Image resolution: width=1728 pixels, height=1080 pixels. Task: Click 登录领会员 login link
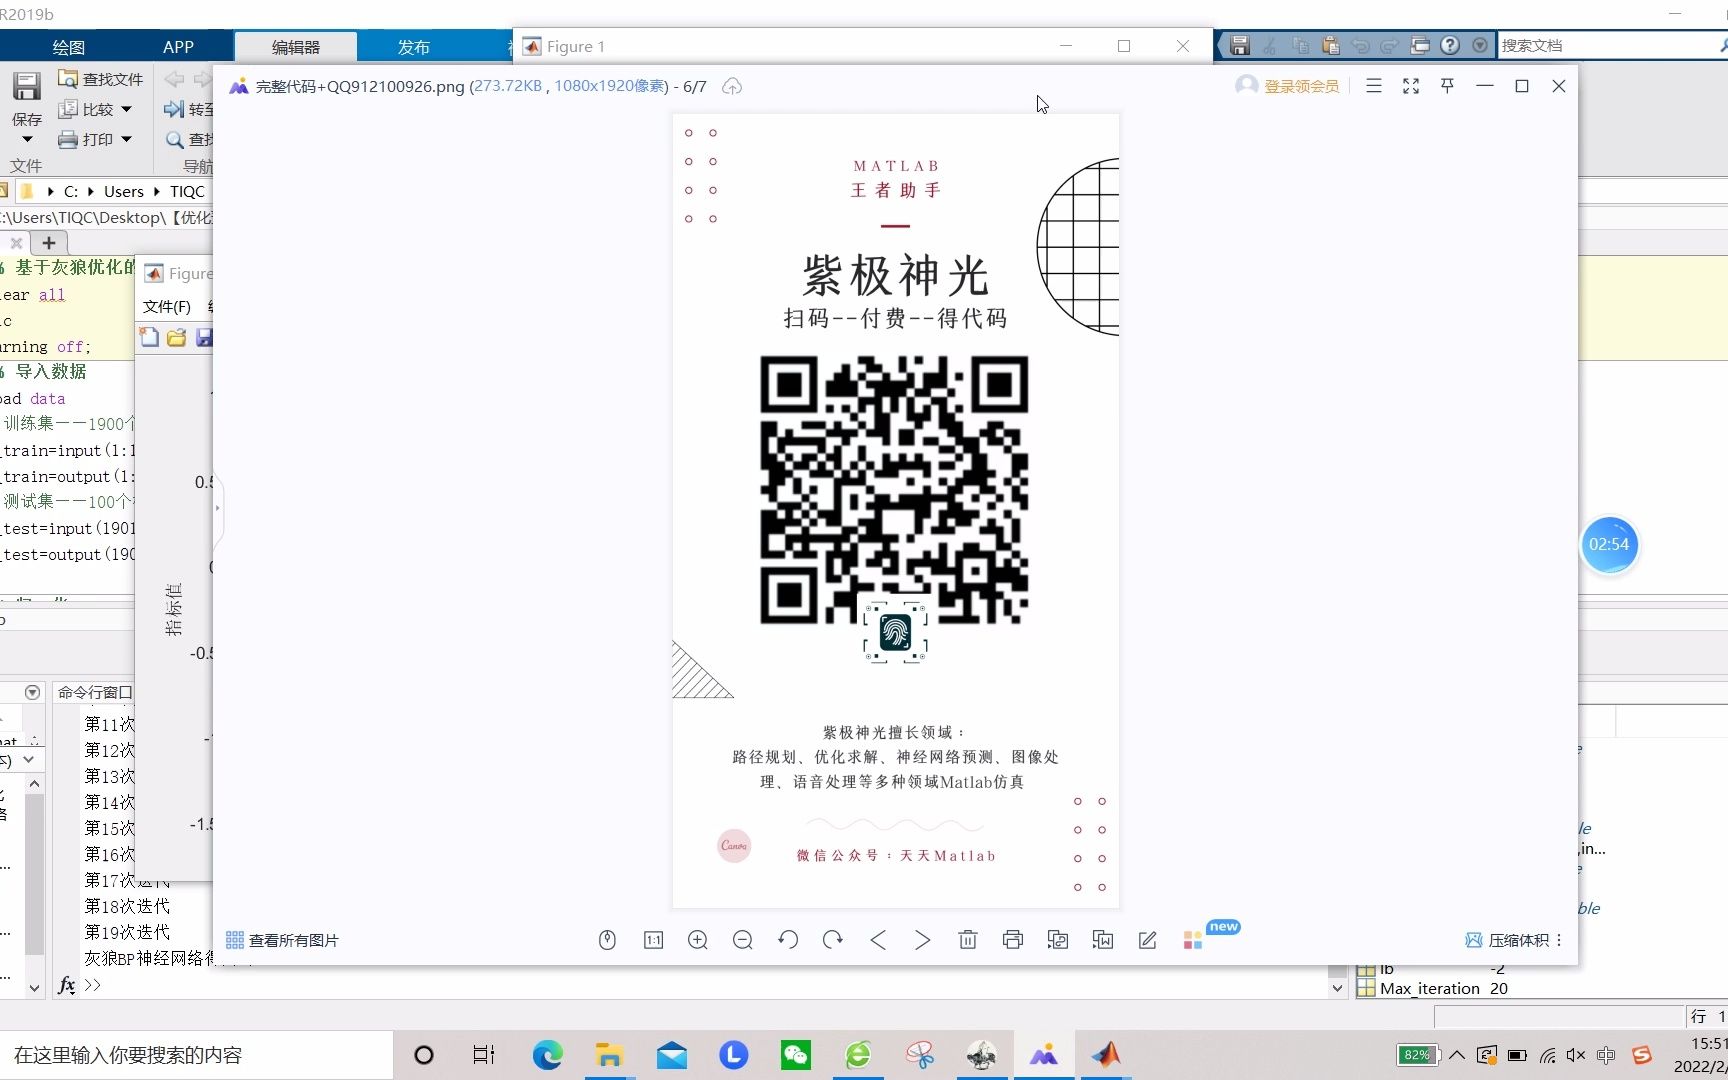pyautogui.click(x=1301, y=86)
